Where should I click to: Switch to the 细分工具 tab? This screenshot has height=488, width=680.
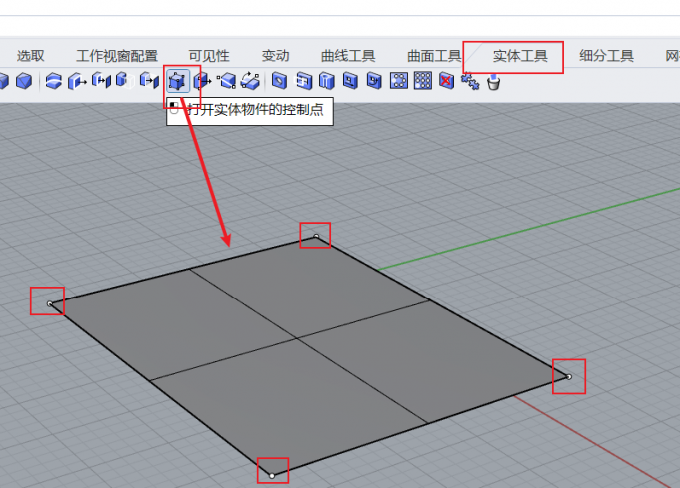[x=606, y=56]
